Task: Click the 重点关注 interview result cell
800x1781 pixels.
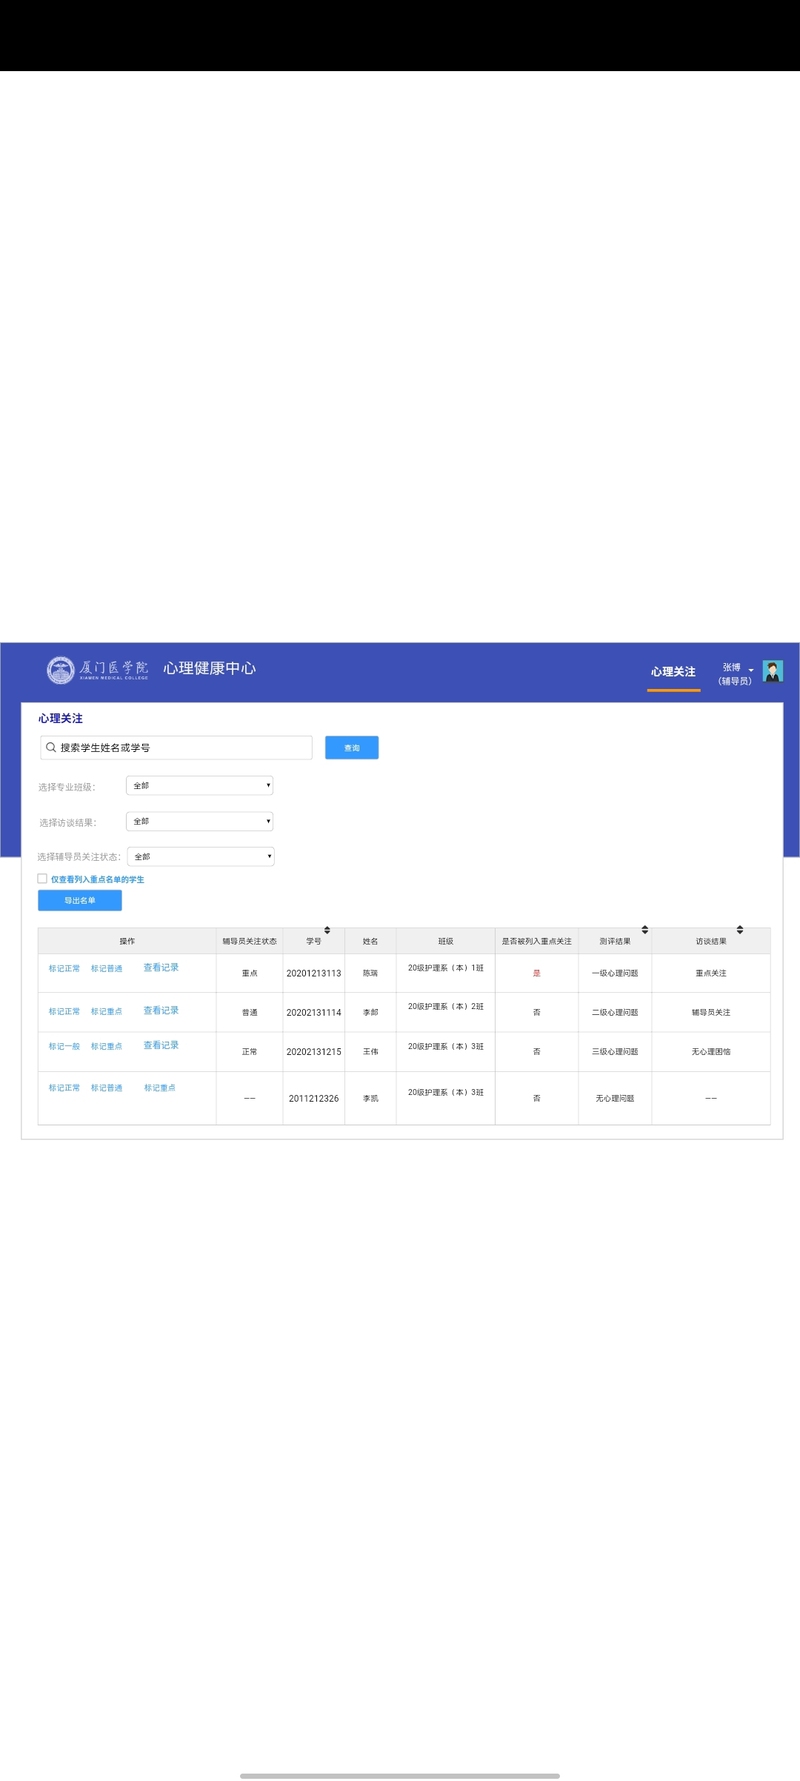Action: point(711,973)
